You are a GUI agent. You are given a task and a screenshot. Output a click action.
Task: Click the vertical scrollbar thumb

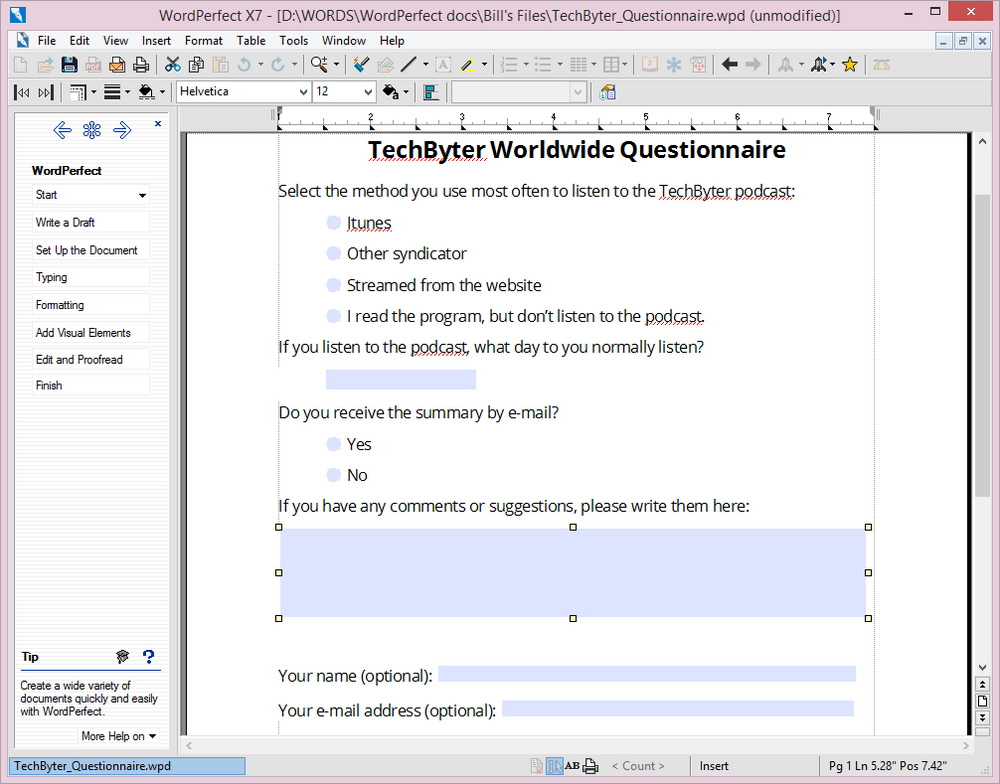tap(982, 345)
